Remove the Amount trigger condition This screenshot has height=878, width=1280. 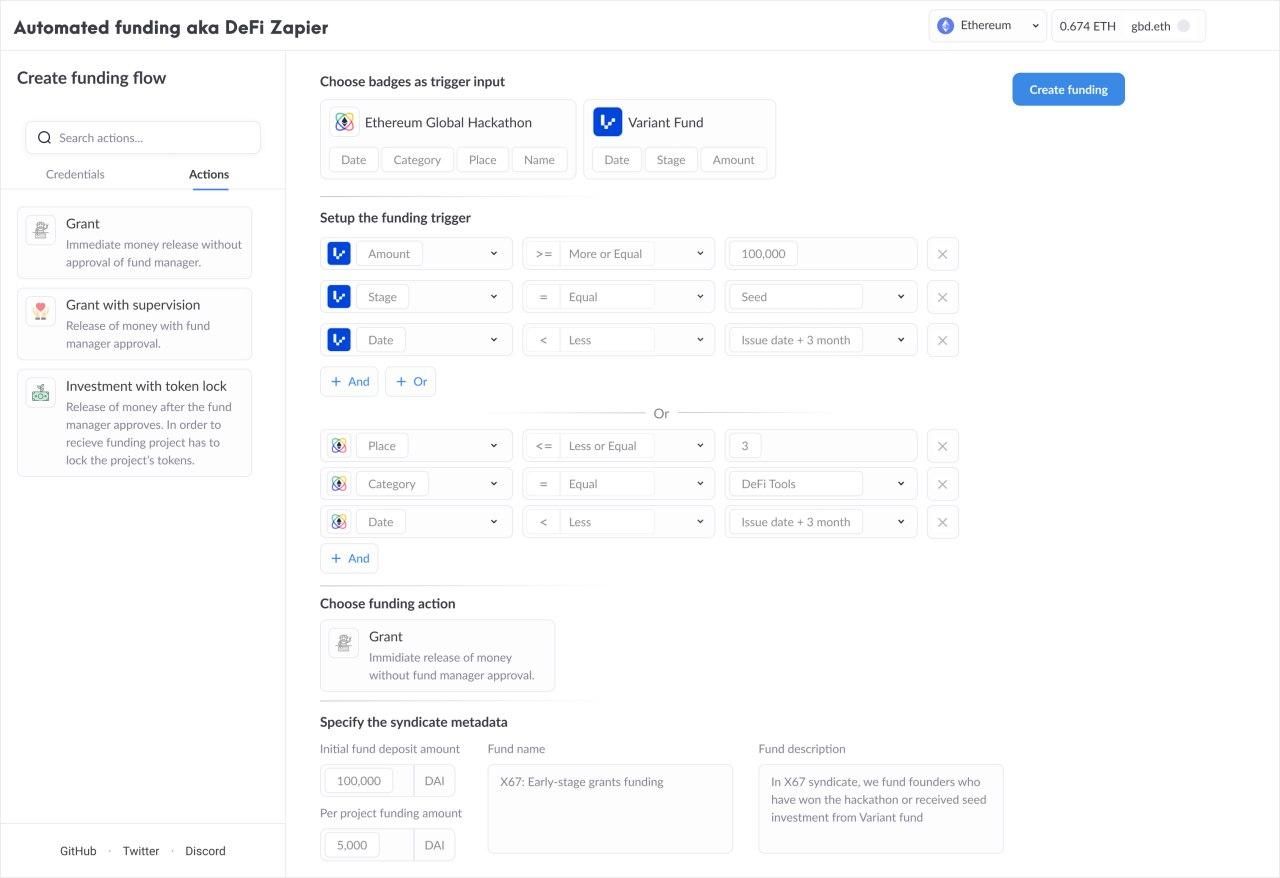[x=943, y=254]
